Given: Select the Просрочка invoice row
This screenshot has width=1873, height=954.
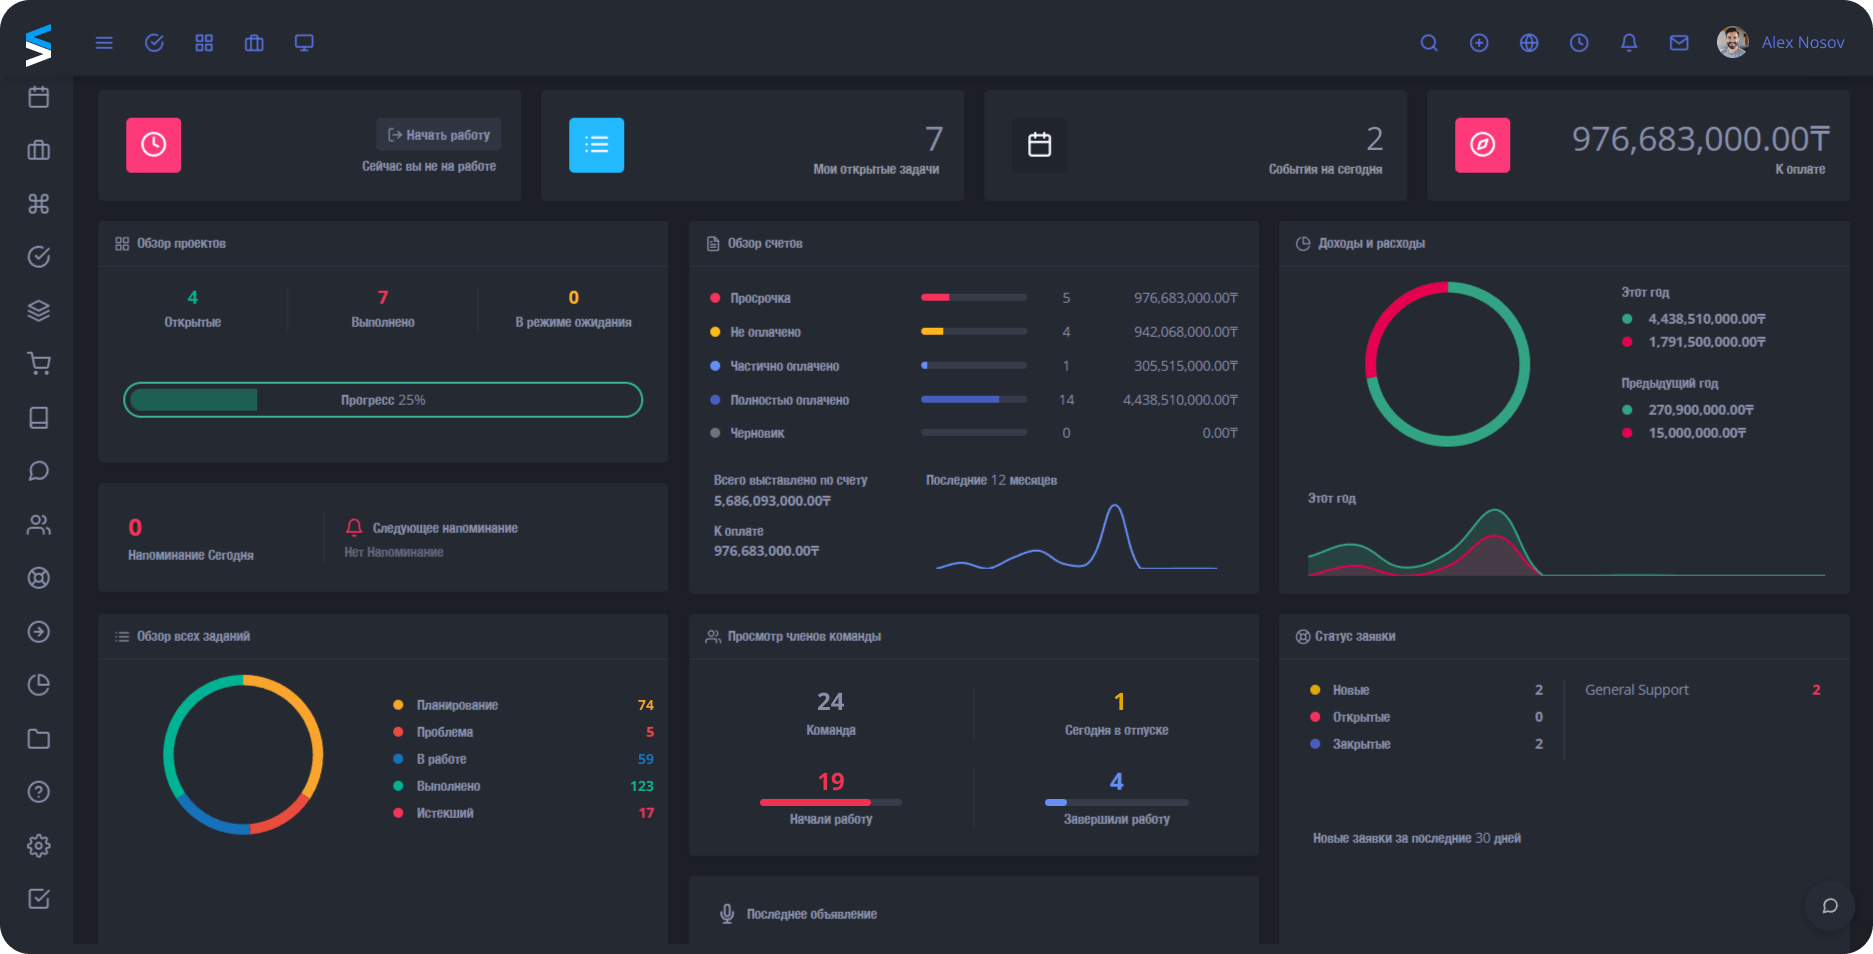Looking at the screenshot, I should click(x=760, y=298).
